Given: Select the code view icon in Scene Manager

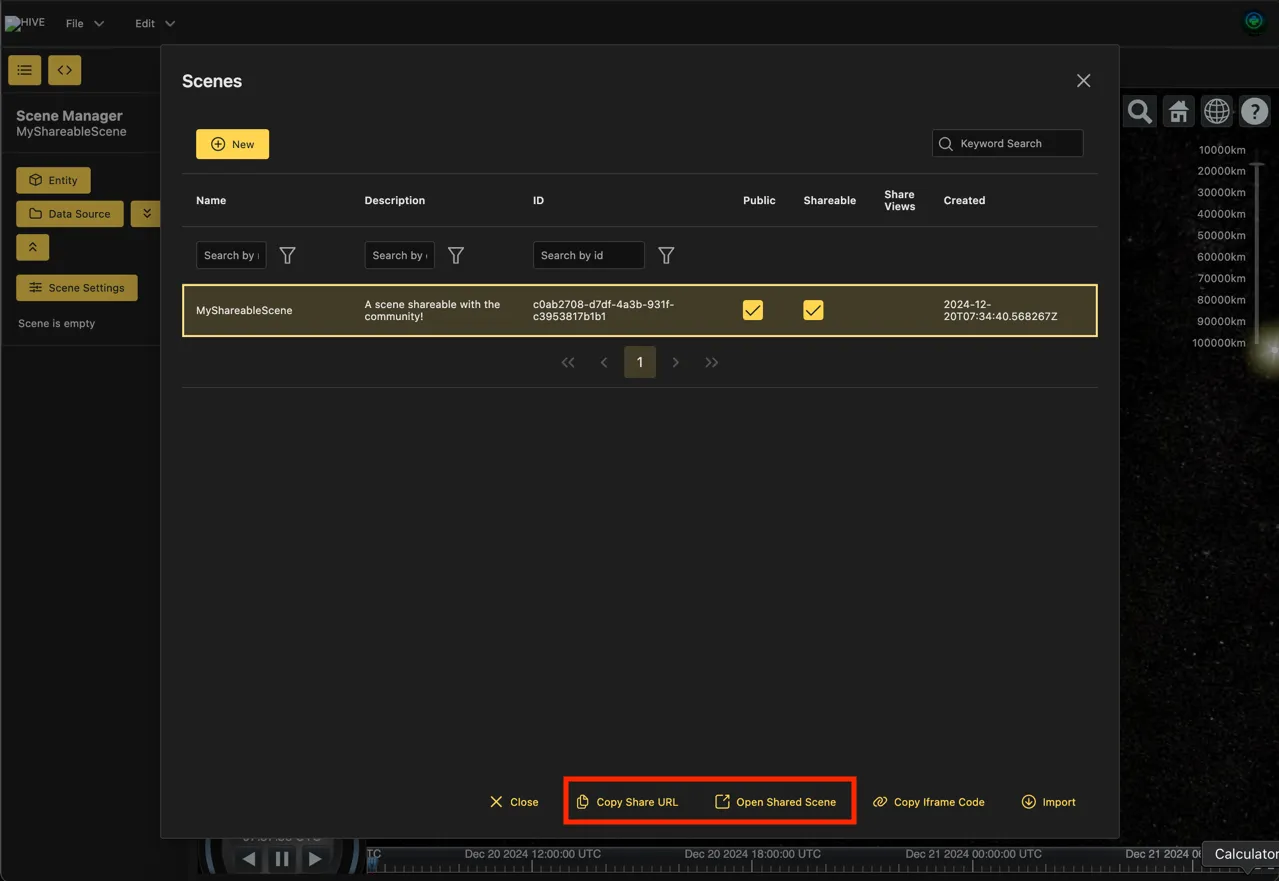Looking at the screenshot, I should 63,70.
